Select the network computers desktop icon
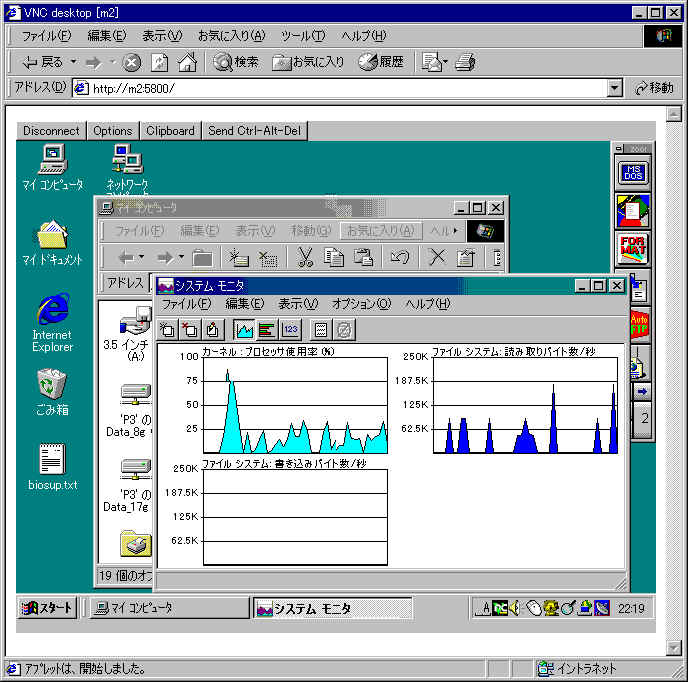The height and width of the screenshot is (682, 688). [x=128, y=169]
